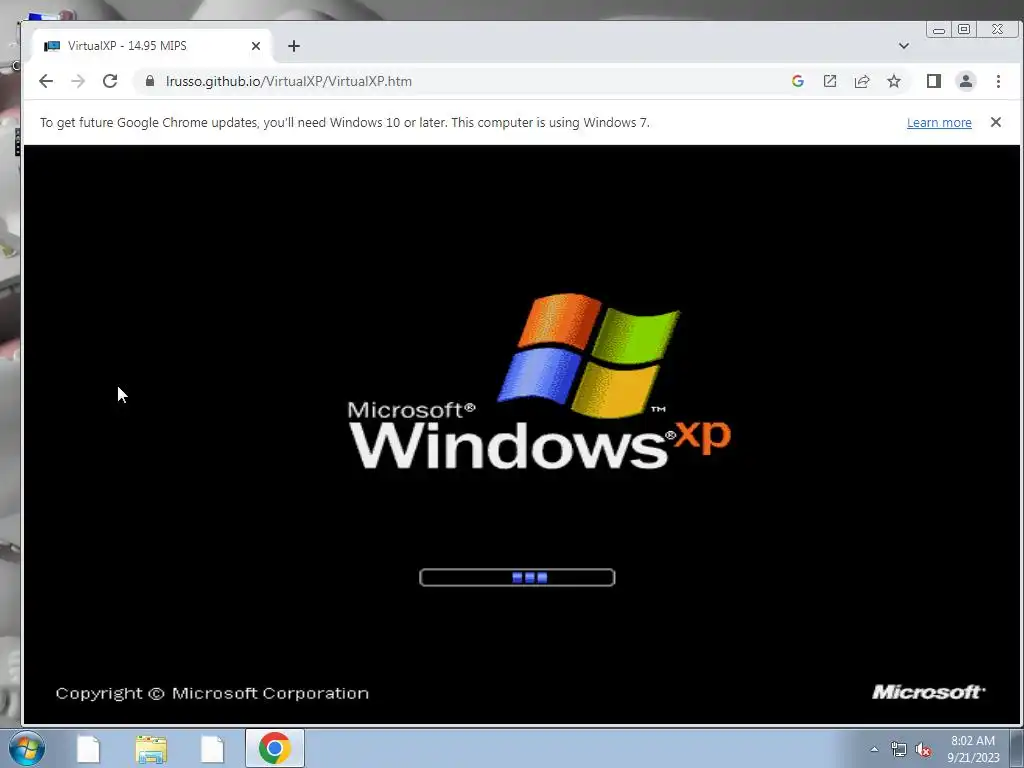Open page in app via pop-out icon
This screenshot has width=1024, height=768.
(x=829, y=81)
